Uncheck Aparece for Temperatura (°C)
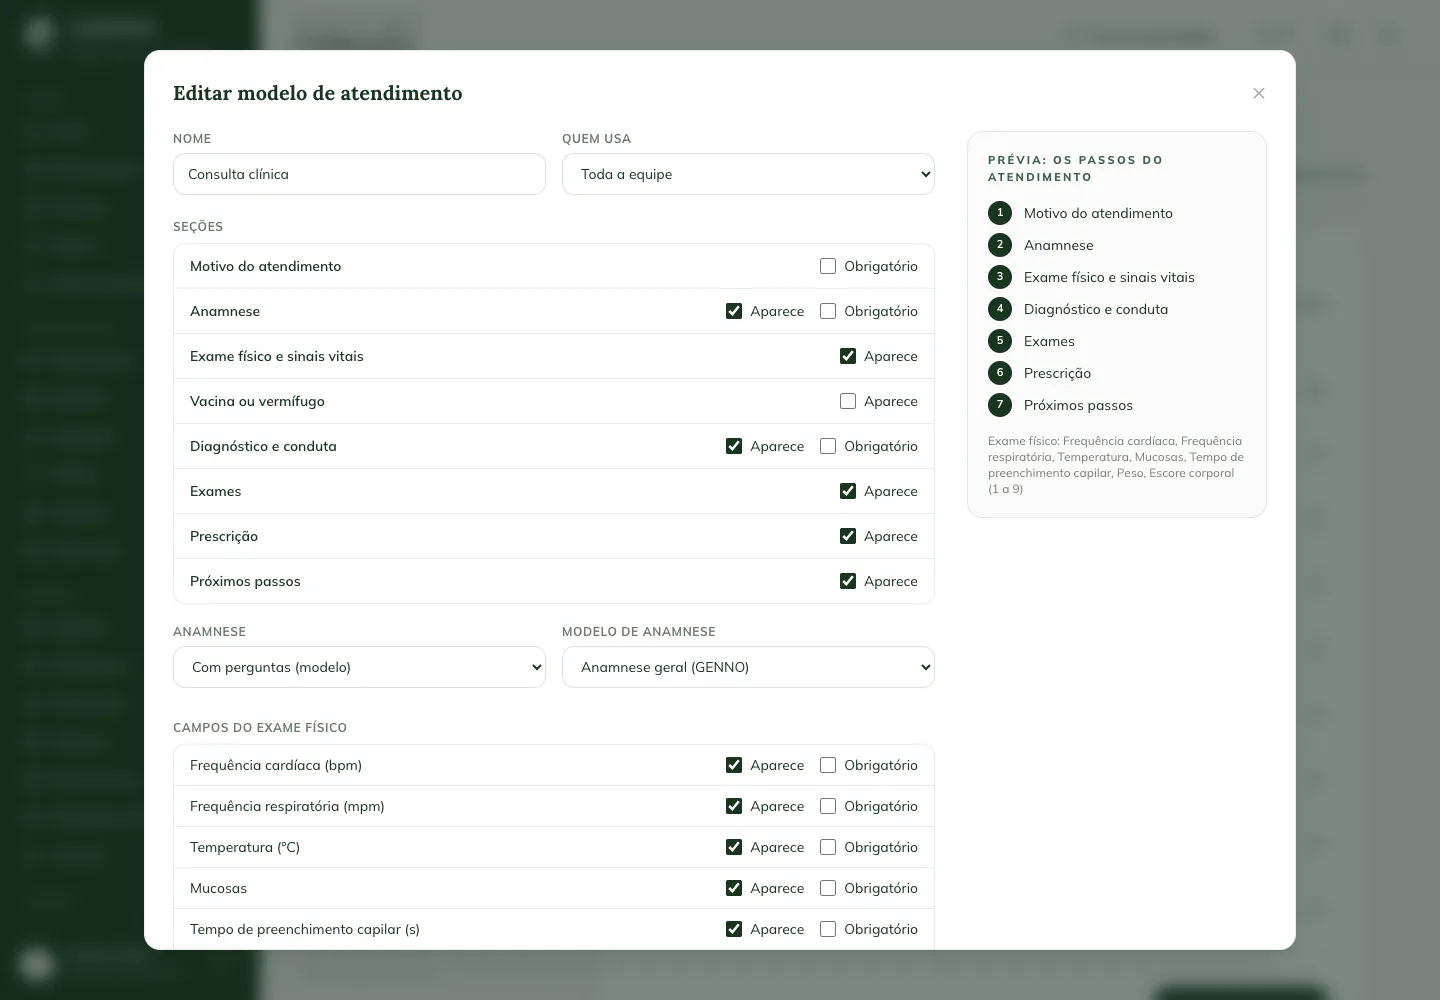This screenshot has width=1440, height=1000. tap(734, 847)
